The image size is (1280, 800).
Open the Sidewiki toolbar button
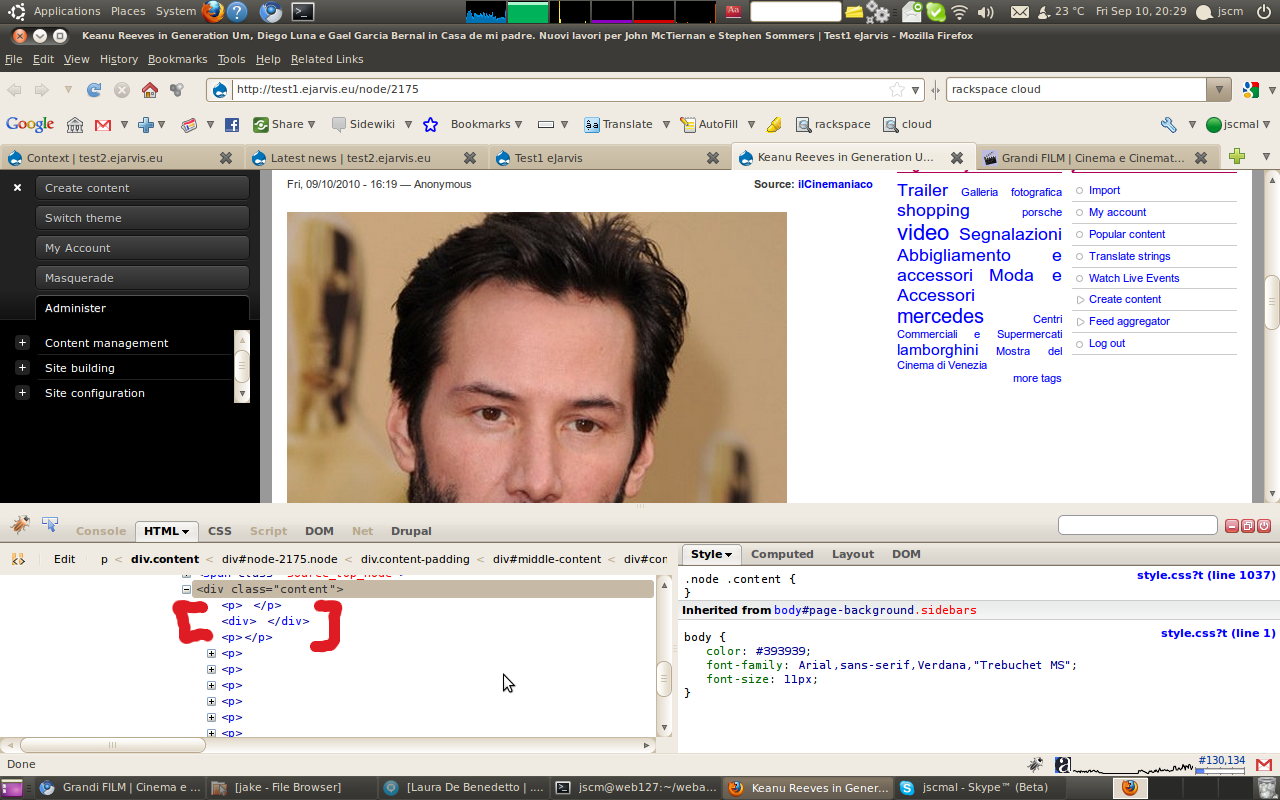point(363,125)
